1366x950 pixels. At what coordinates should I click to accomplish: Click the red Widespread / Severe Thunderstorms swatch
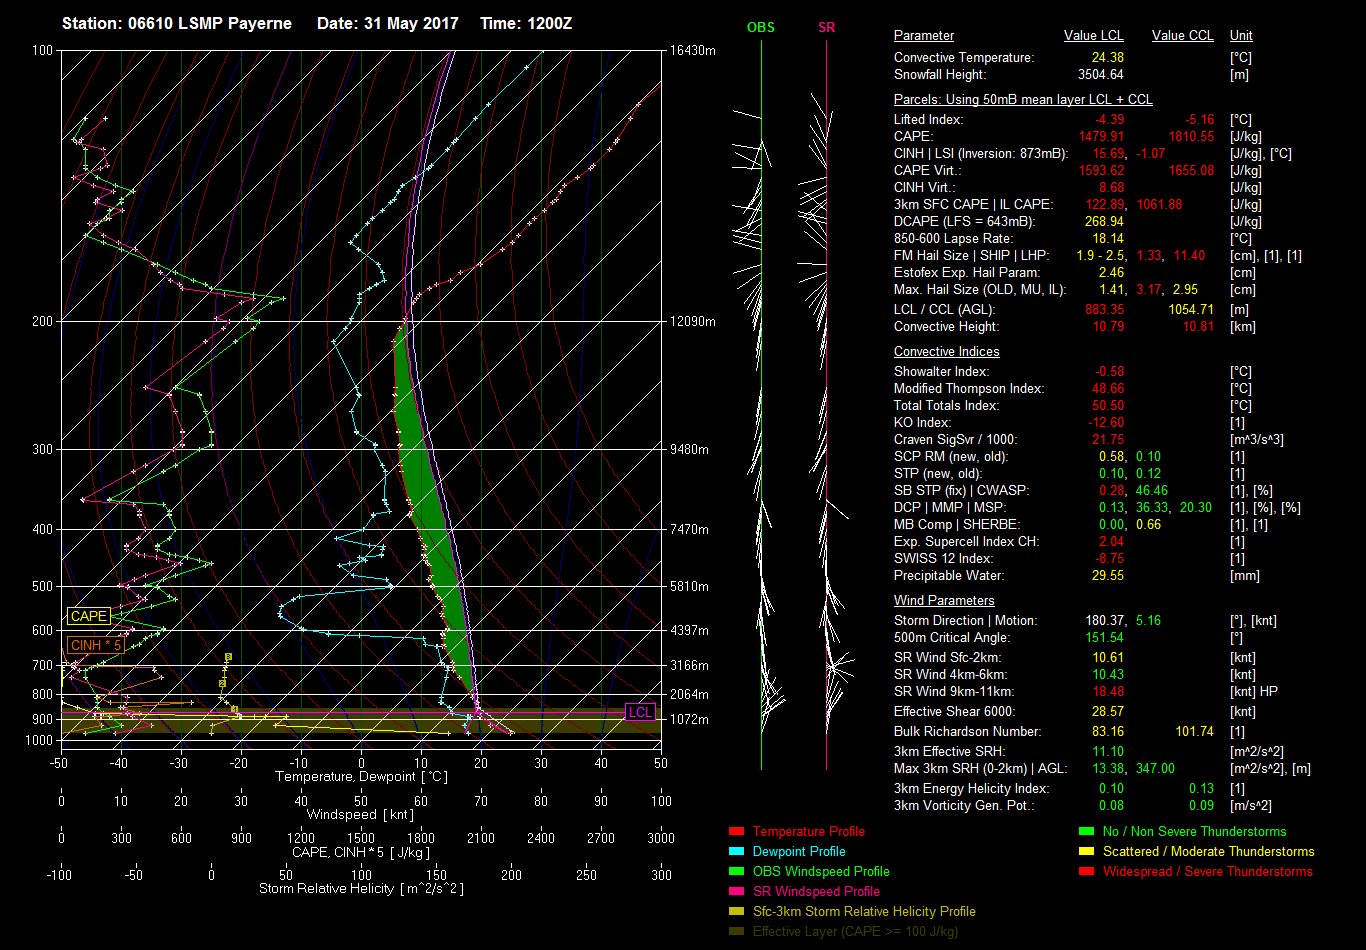pyautogui.click(x=1086, y=871)
